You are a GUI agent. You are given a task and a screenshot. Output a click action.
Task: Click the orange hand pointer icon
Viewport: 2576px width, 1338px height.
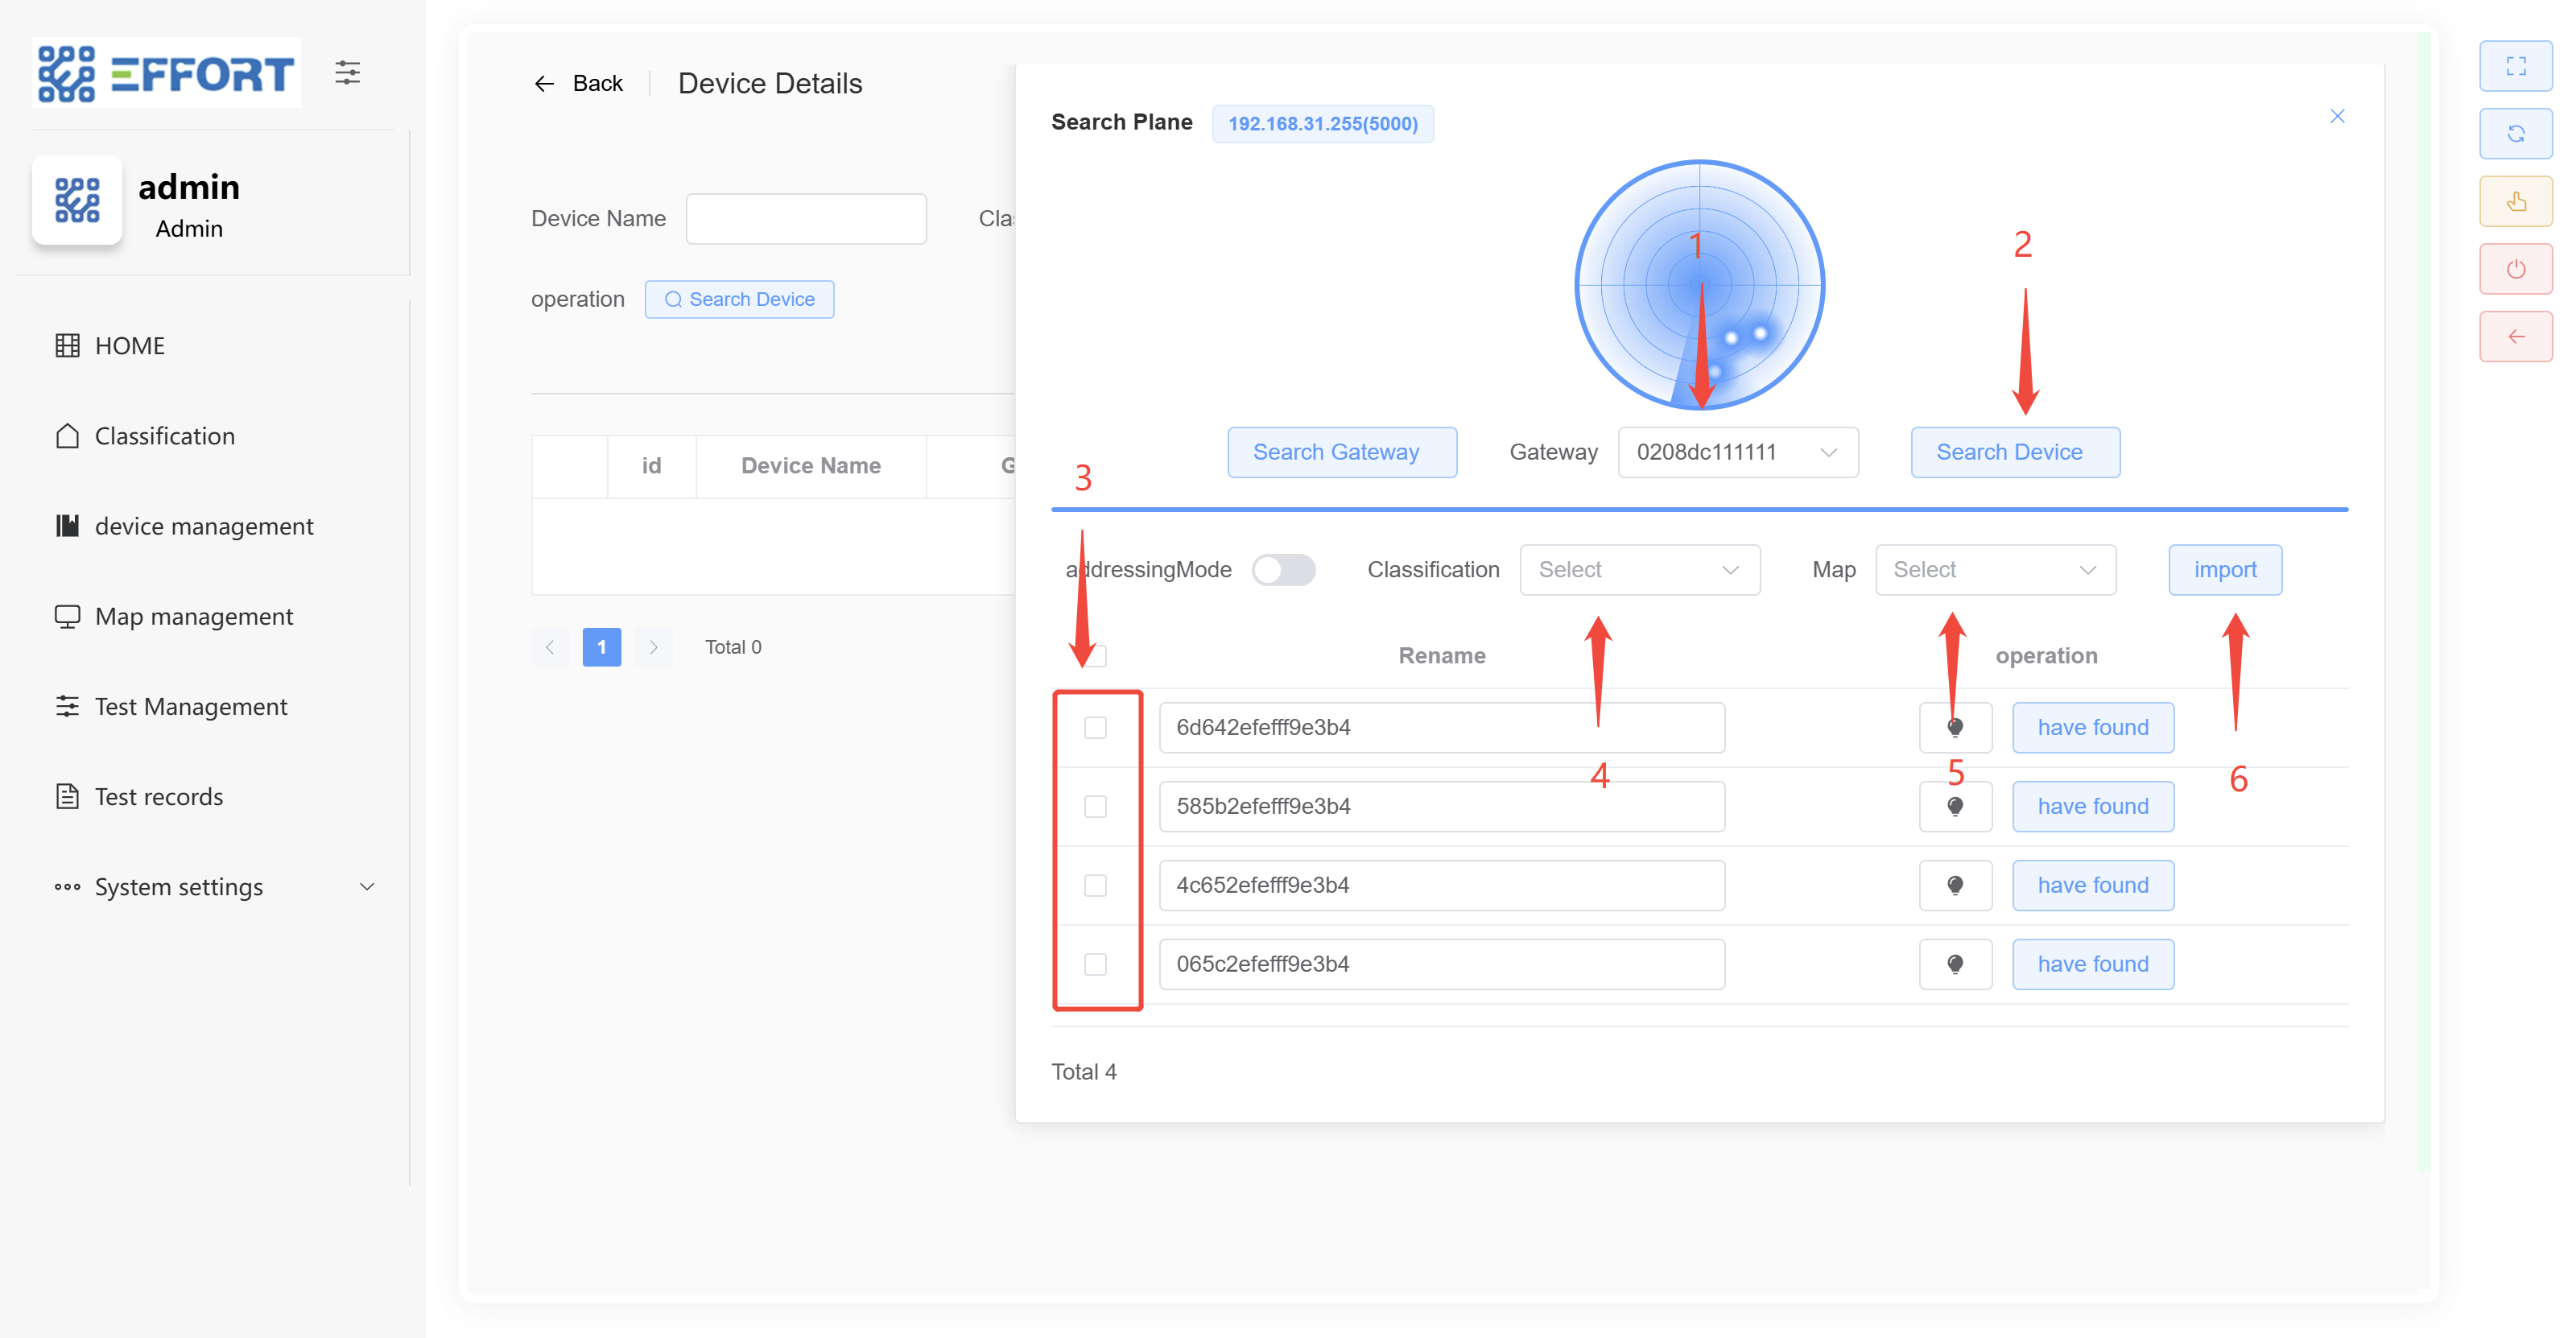coord(2516,201)
